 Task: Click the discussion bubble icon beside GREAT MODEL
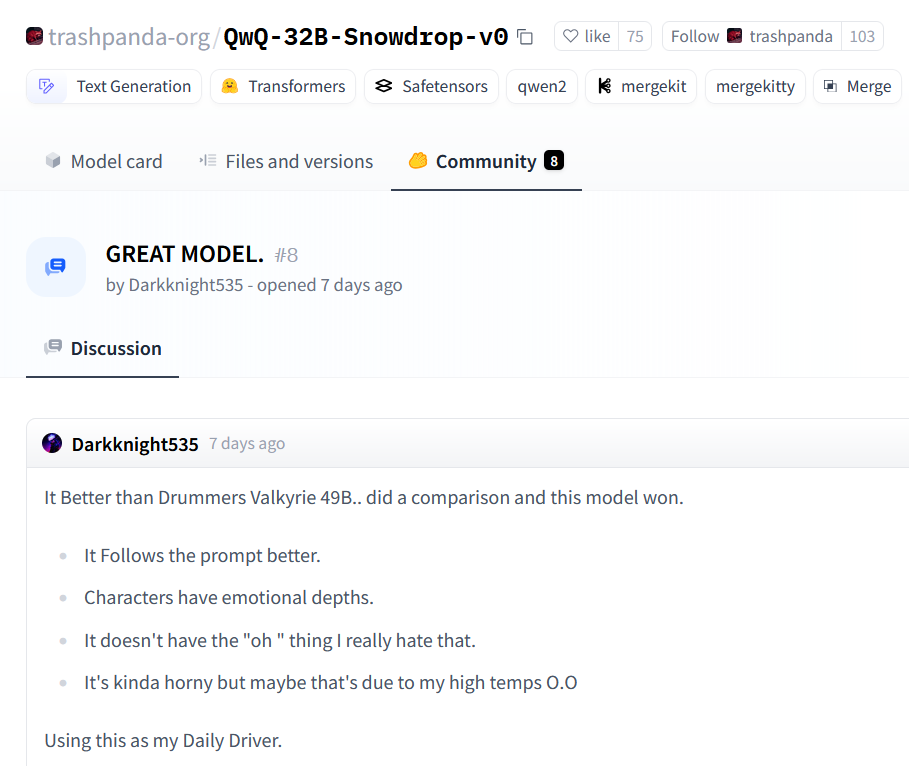coord(56,267)
